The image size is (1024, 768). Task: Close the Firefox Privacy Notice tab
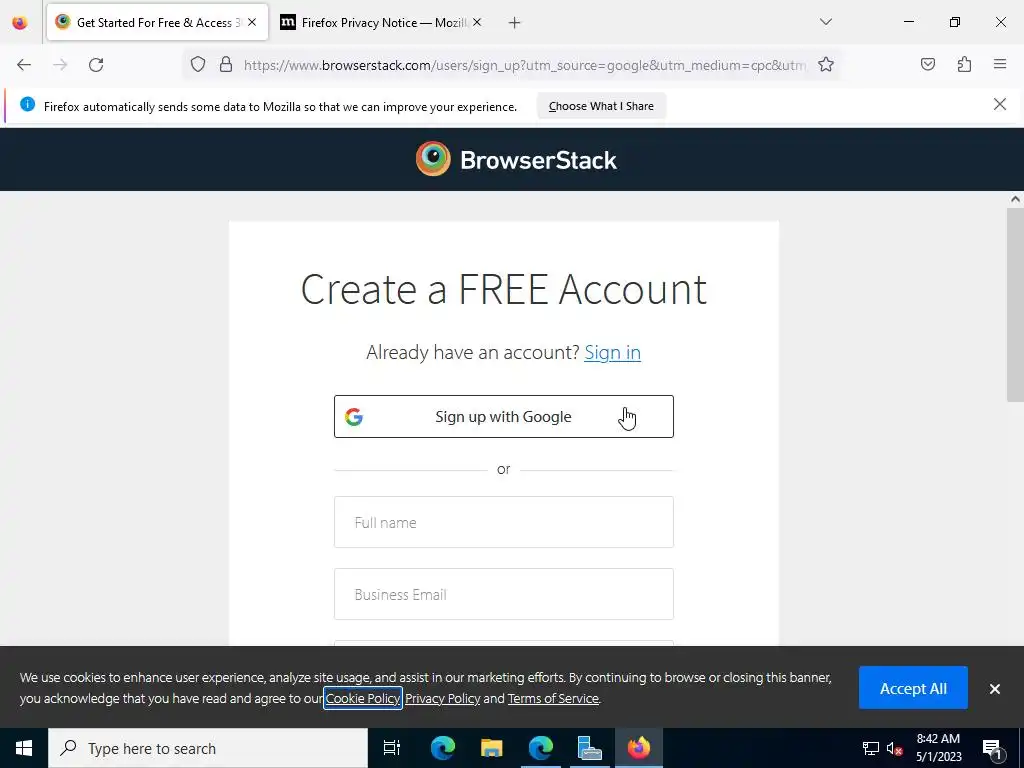[477, 22]
